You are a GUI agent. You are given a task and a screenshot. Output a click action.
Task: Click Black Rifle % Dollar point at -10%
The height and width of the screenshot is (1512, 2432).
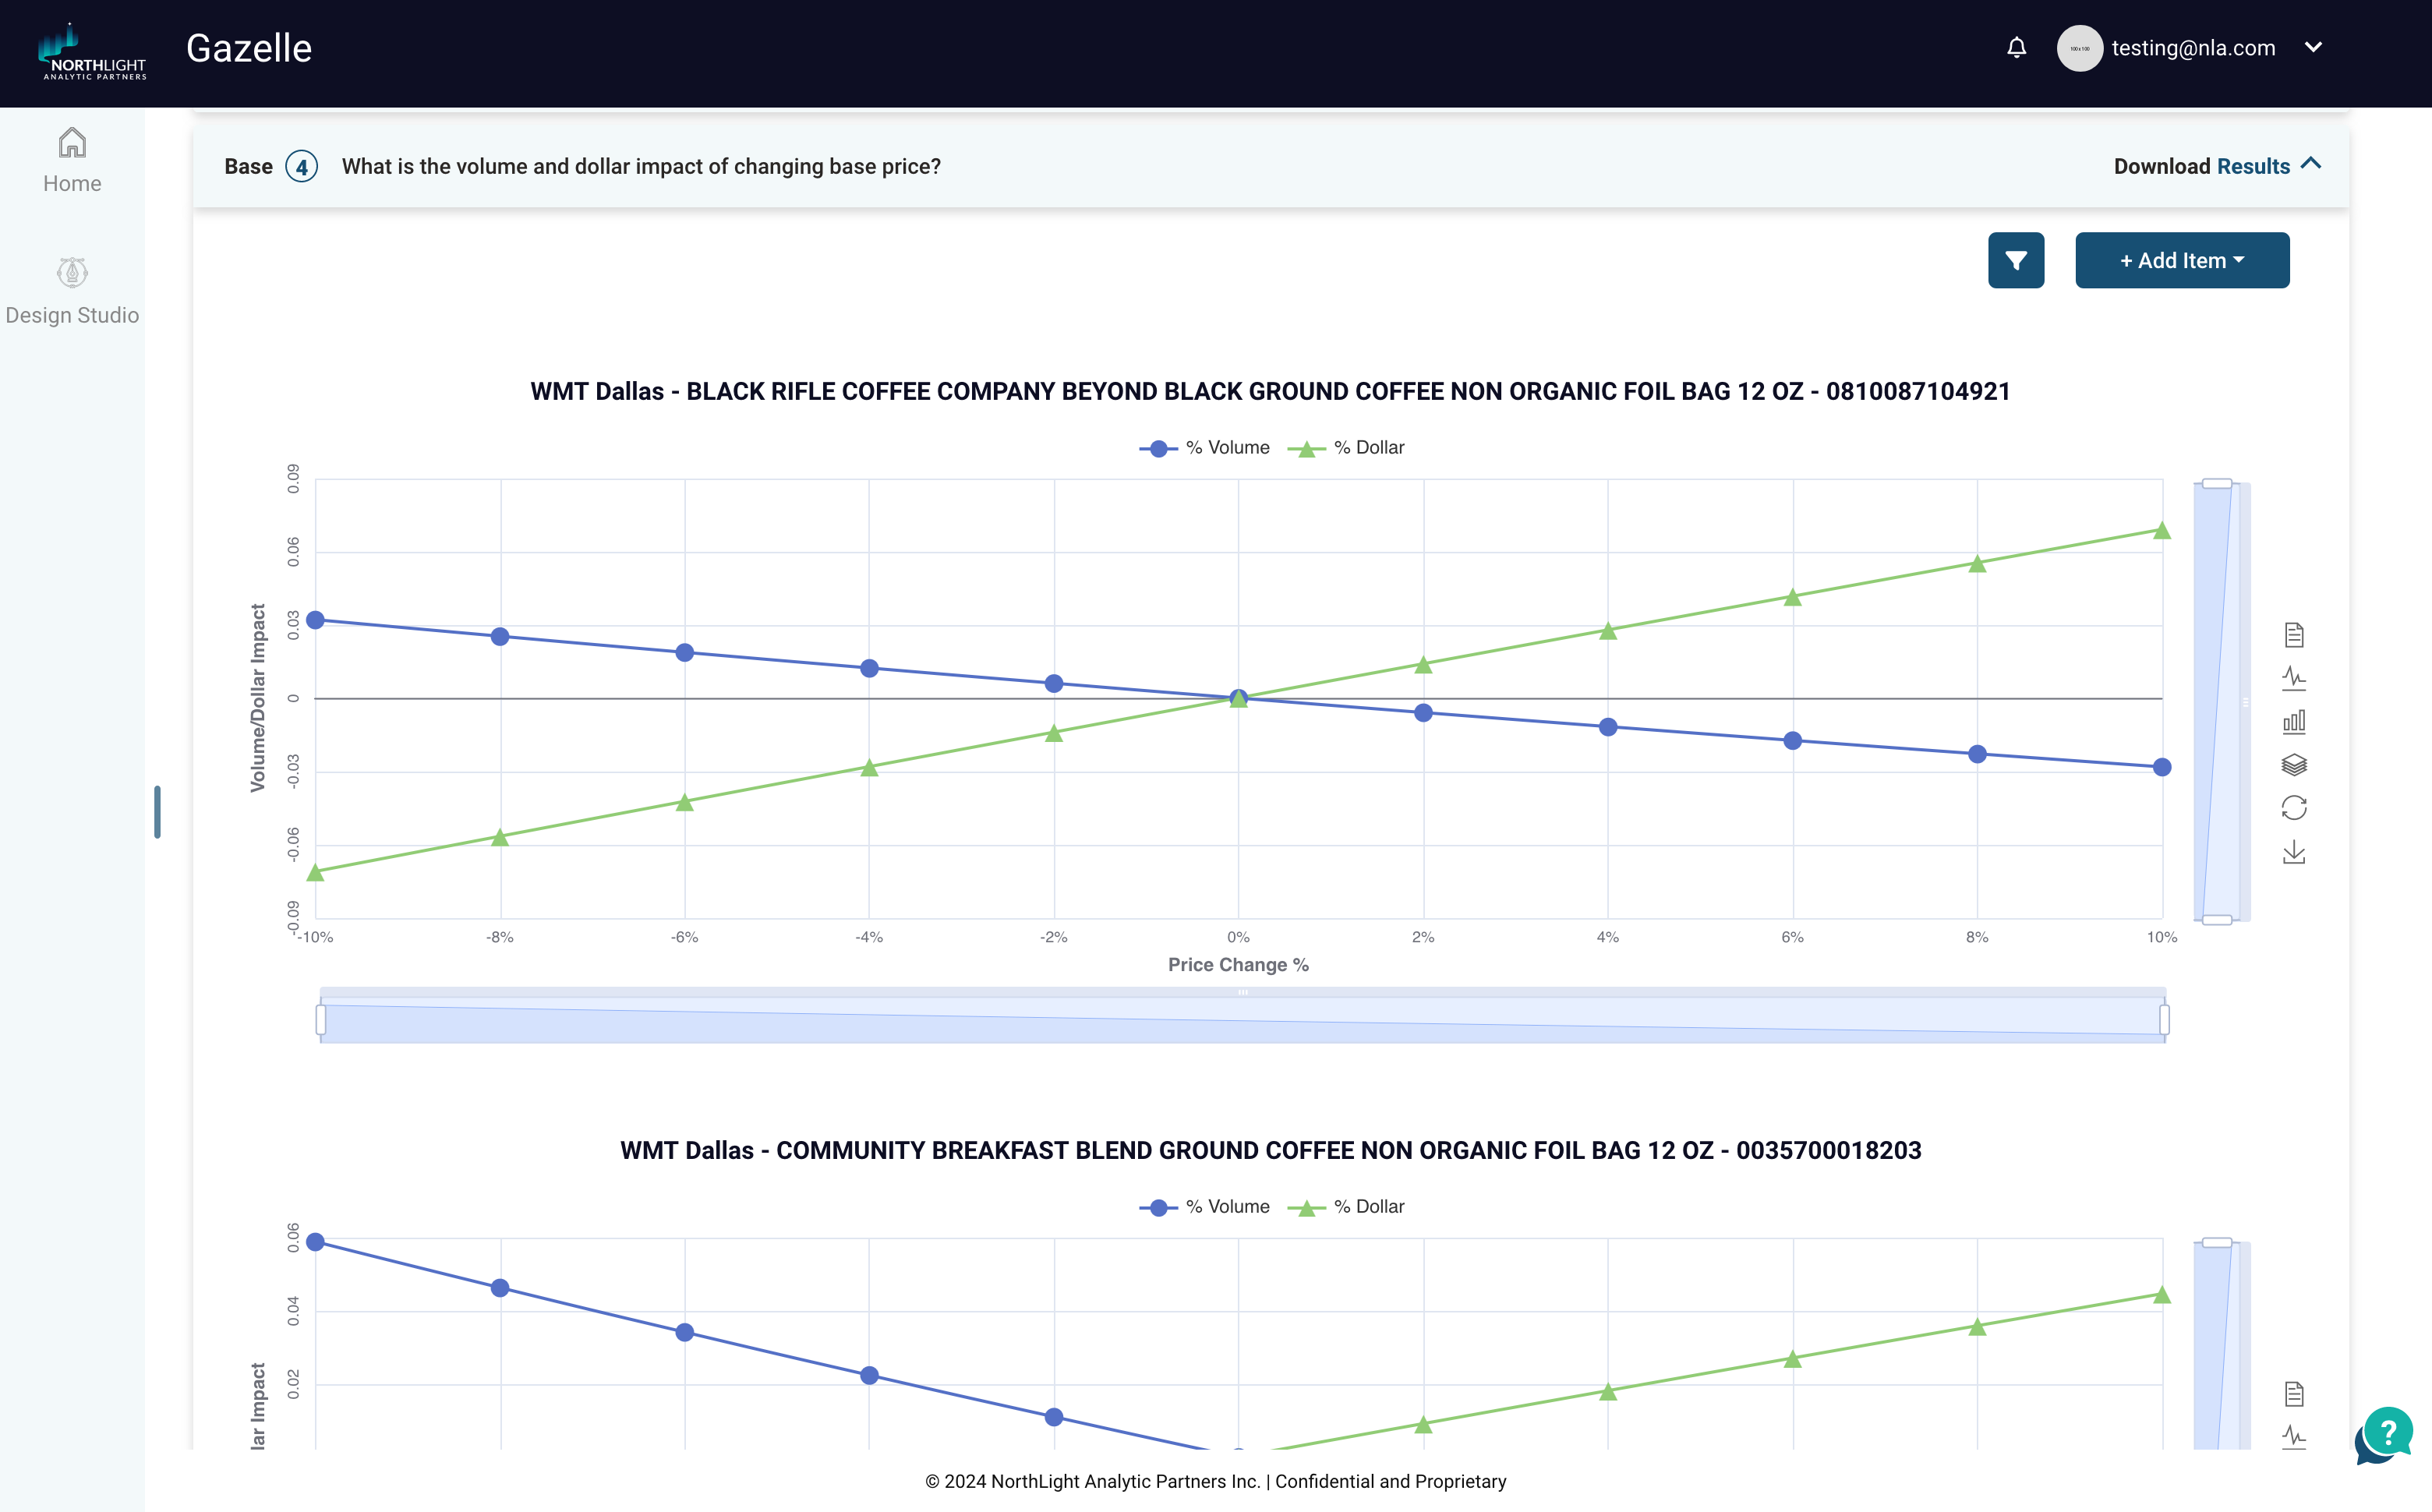(x=315, y=873)
